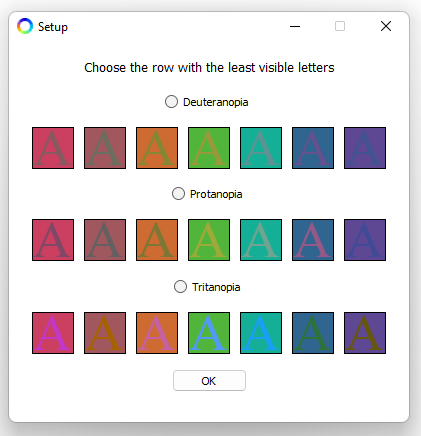
Task: Click the red swatch with magenta letter in the Tritanopia row
Action: pos(53,333)
